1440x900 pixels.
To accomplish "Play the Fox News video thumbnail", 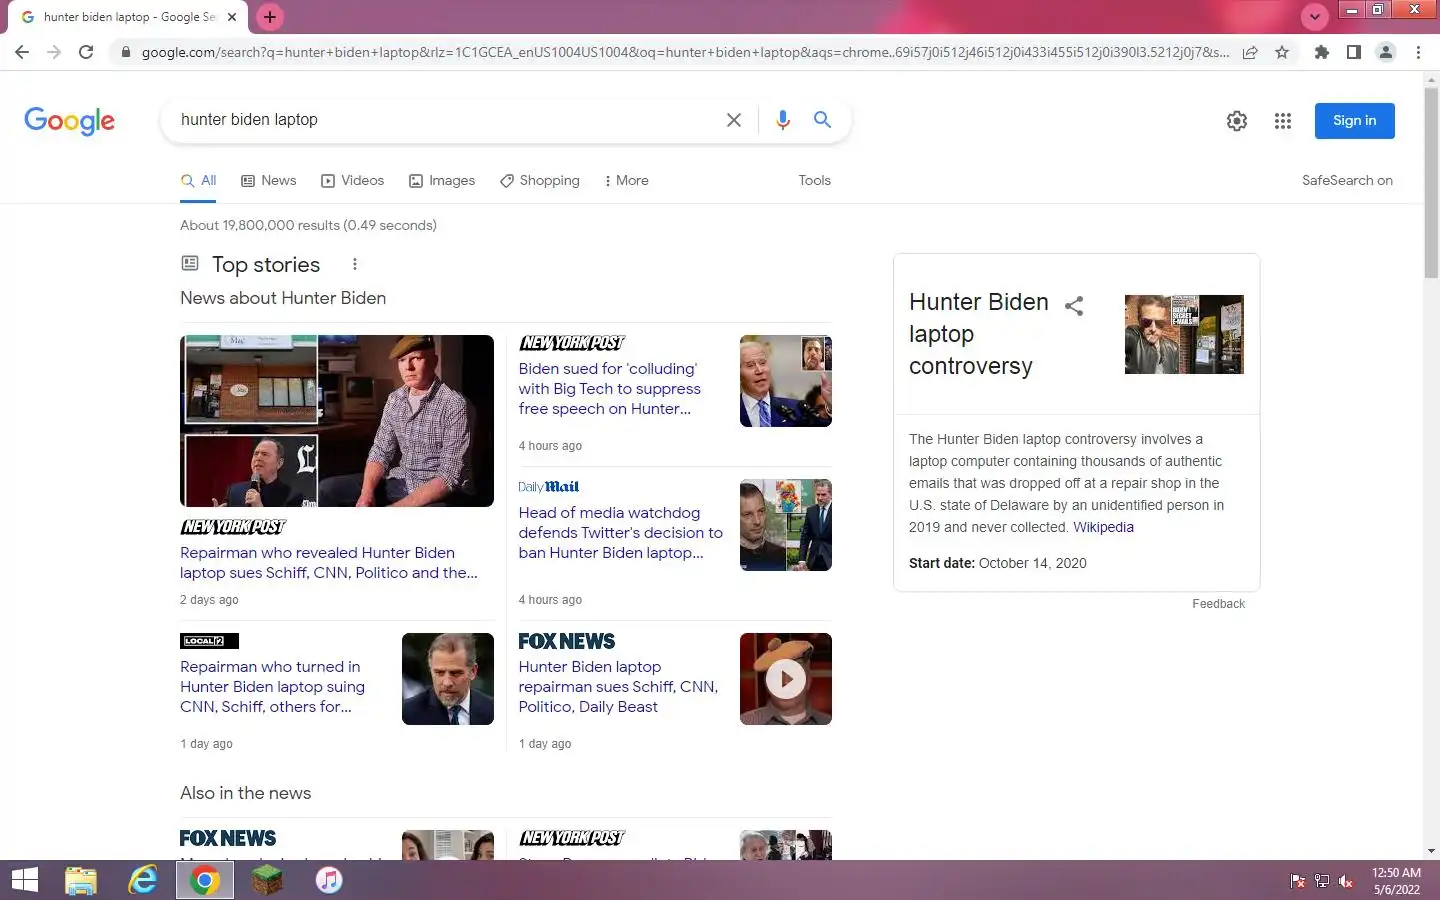I will coord(786,679).
